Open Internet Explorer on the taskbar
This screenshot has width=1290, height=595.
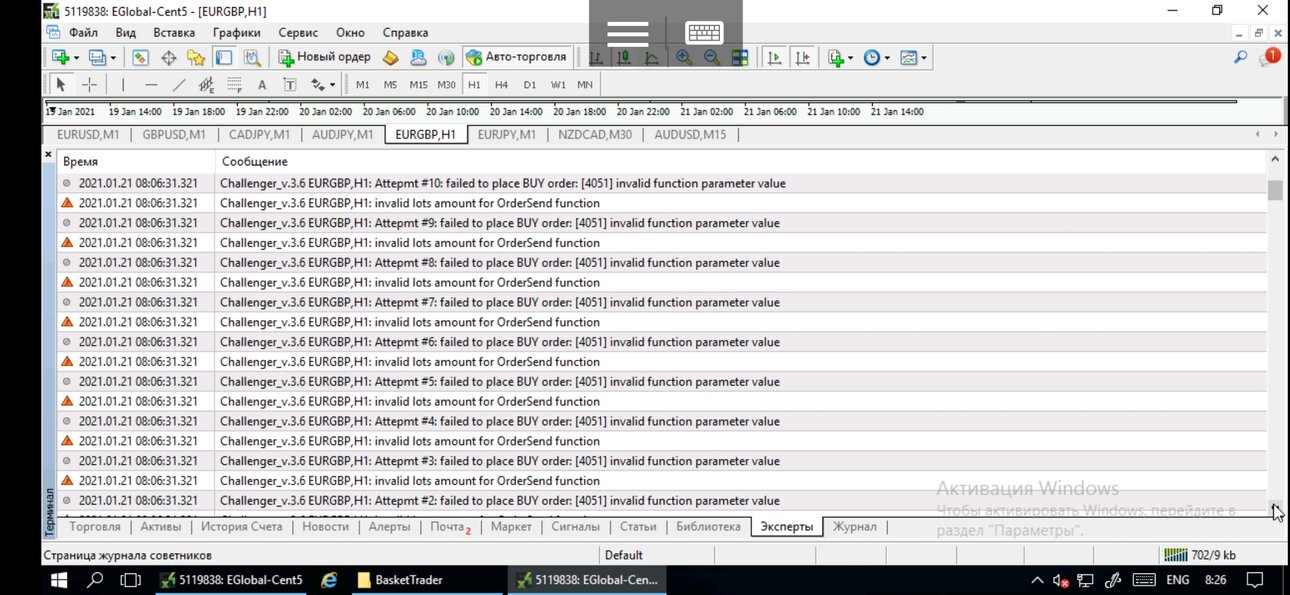point(328,579)
